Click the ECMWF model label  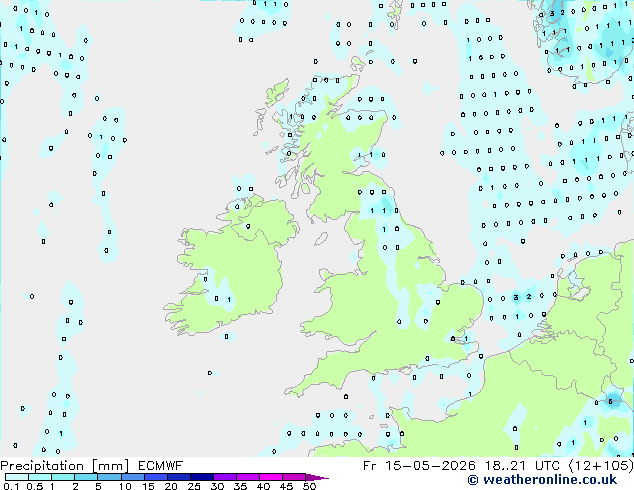(160, 466)
